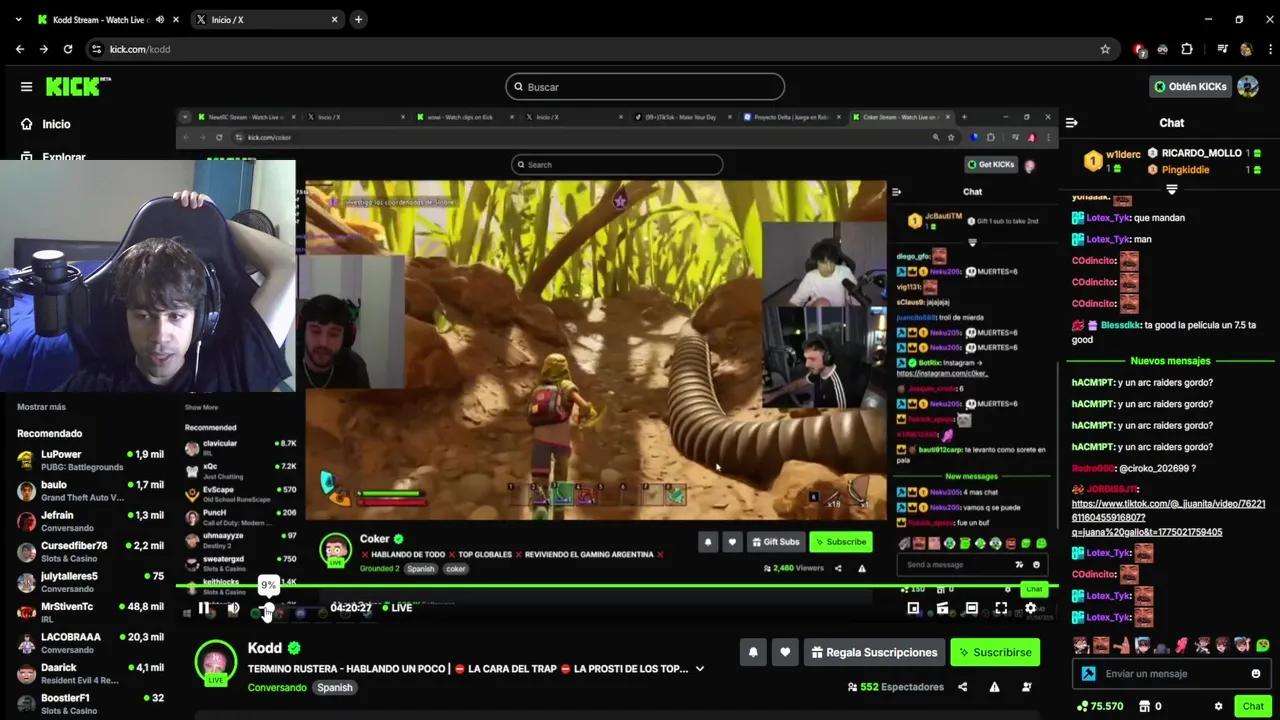Toggle the heart follow button for Kodd
The height and width of the screenshot is (720, 1280).
[x=785, y=652]
